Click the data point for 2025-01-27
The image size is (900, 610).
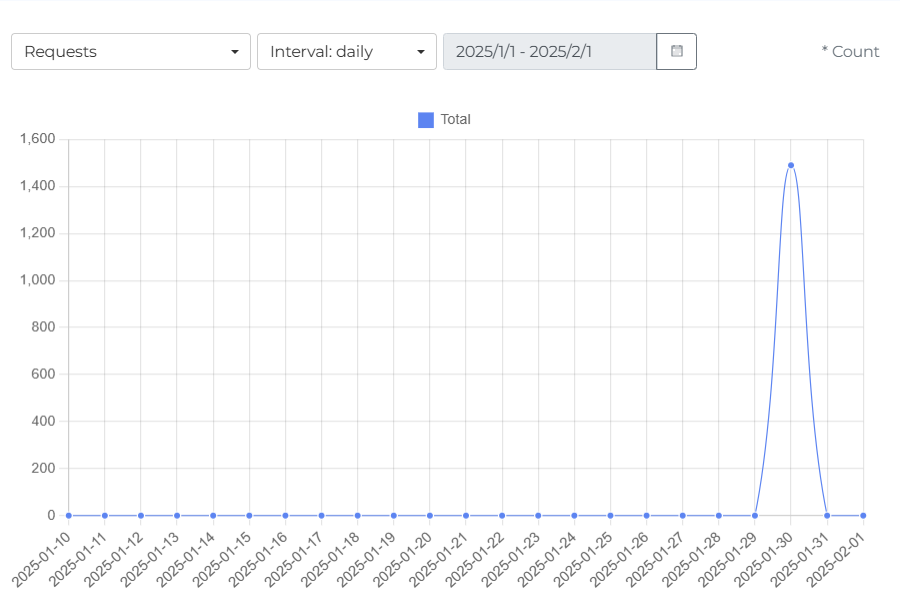click(x=682, y=516)
